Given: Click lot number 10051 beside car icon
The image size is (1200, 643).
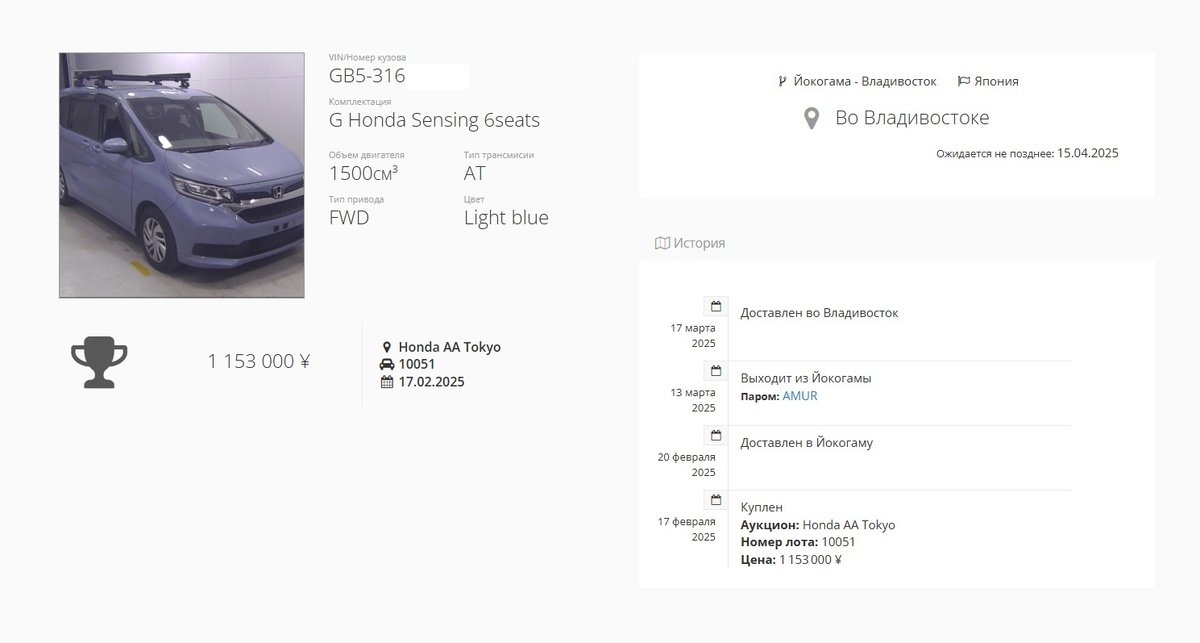Looking at the screenshot, I should point(417,365).
